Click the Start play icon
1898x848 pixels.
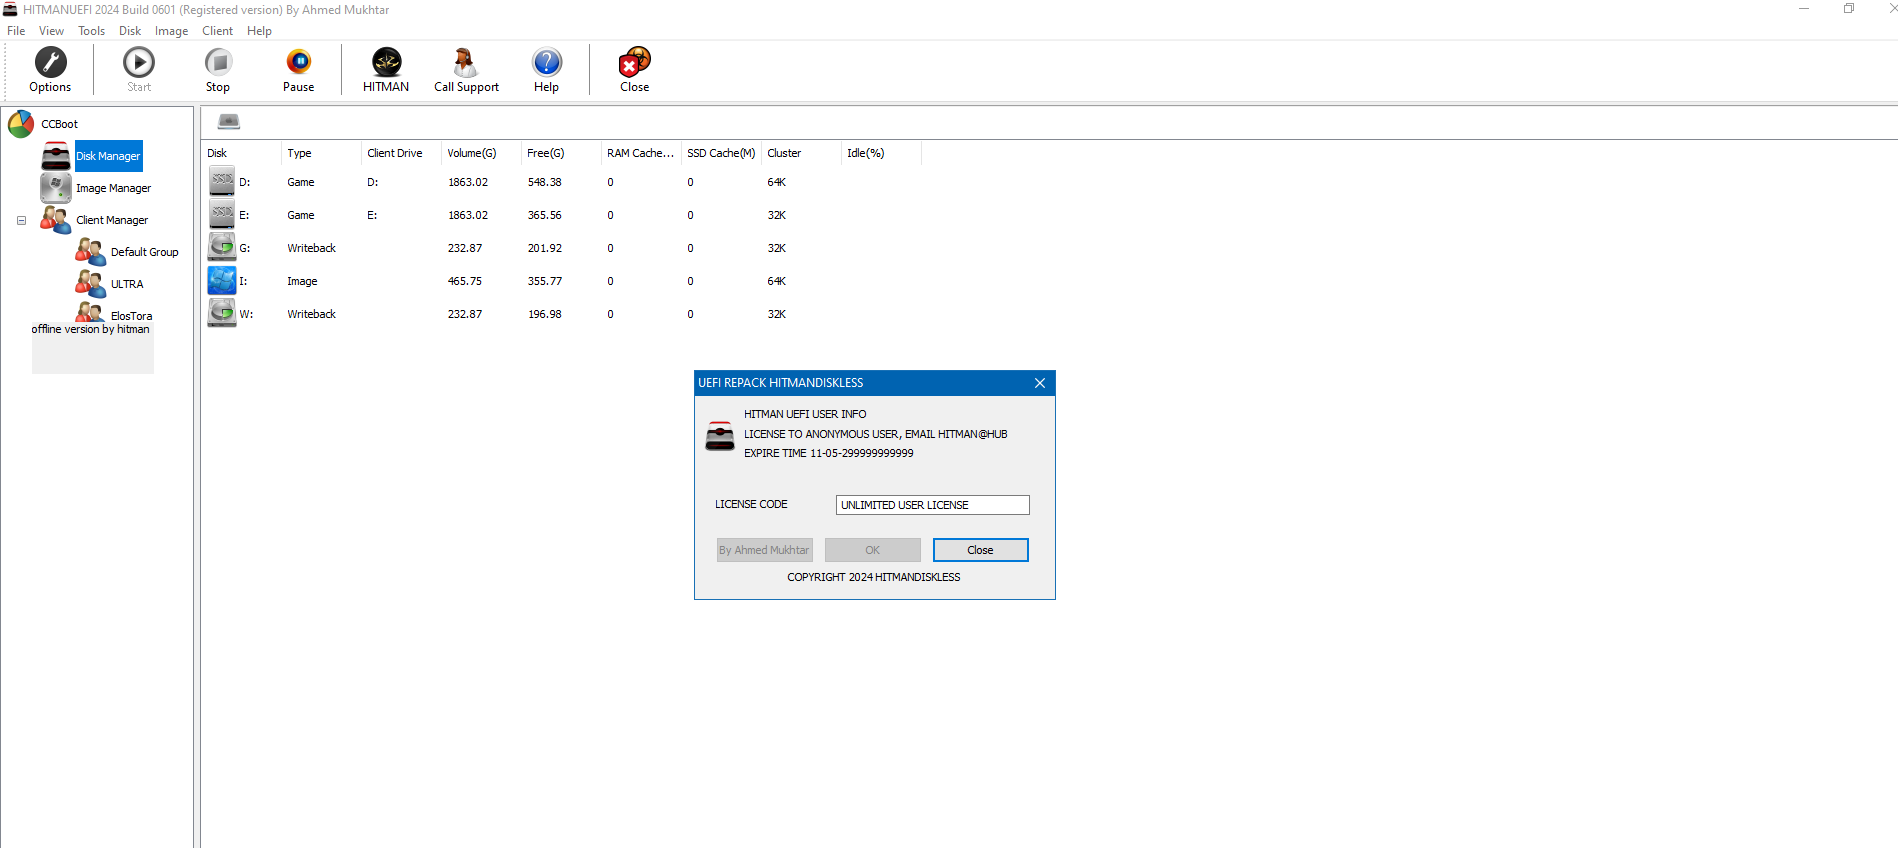click(x=139, y=63)
